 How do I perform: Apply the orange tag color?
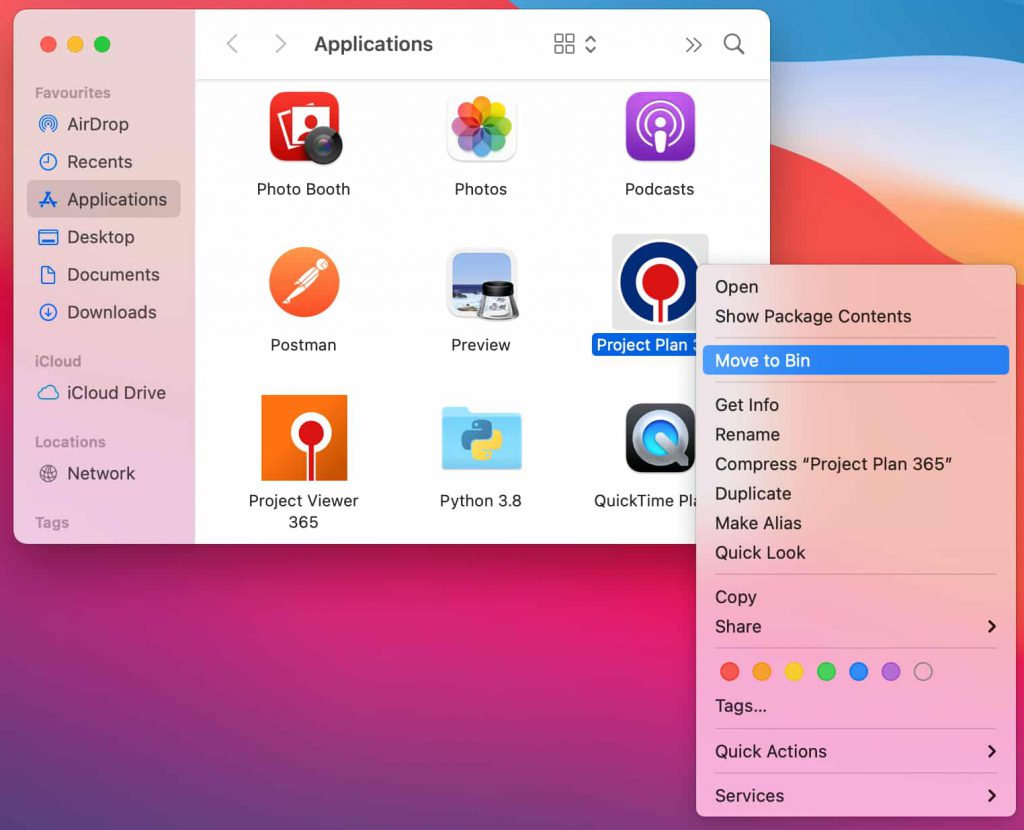coord(761,671)
